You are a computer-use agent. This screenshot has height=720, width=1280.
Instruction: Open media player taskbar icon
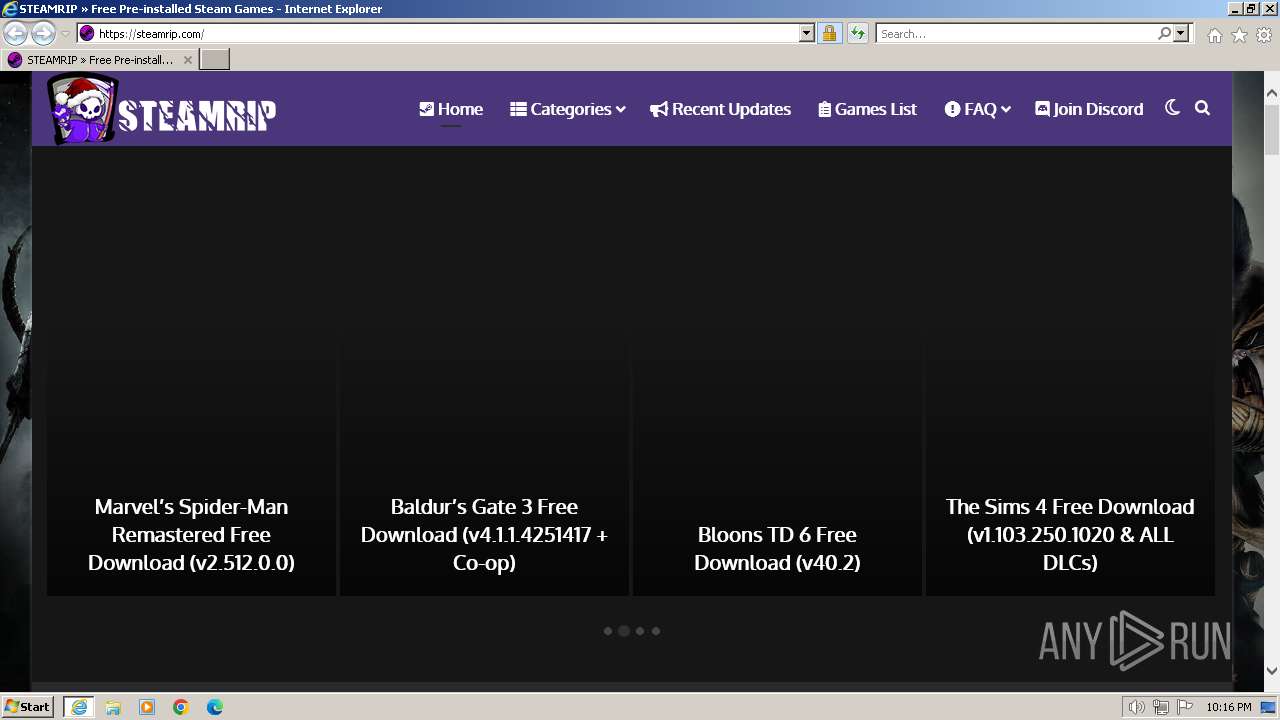[x=147, y=707]
